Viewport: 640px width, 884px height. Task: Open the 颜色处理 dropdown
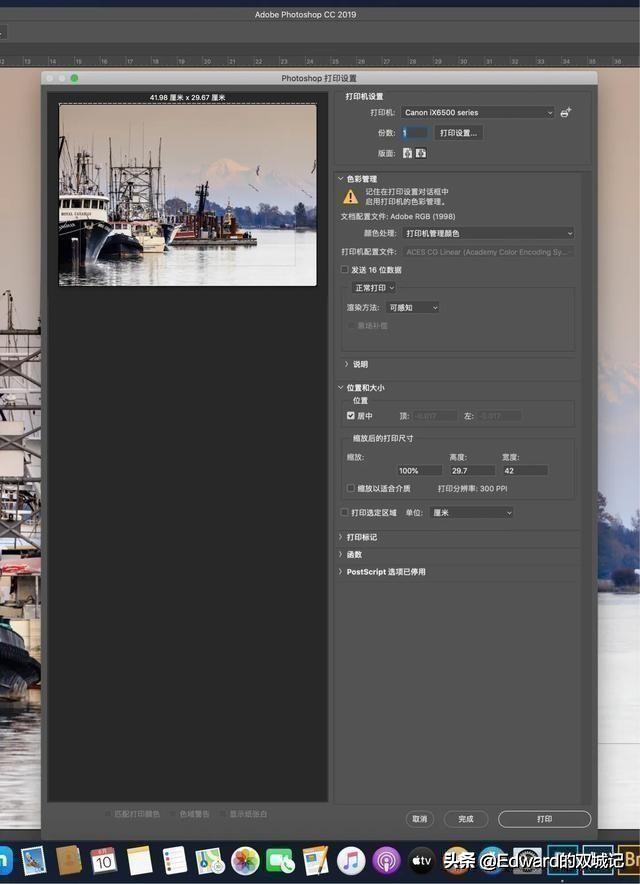(x=488, y=233)
